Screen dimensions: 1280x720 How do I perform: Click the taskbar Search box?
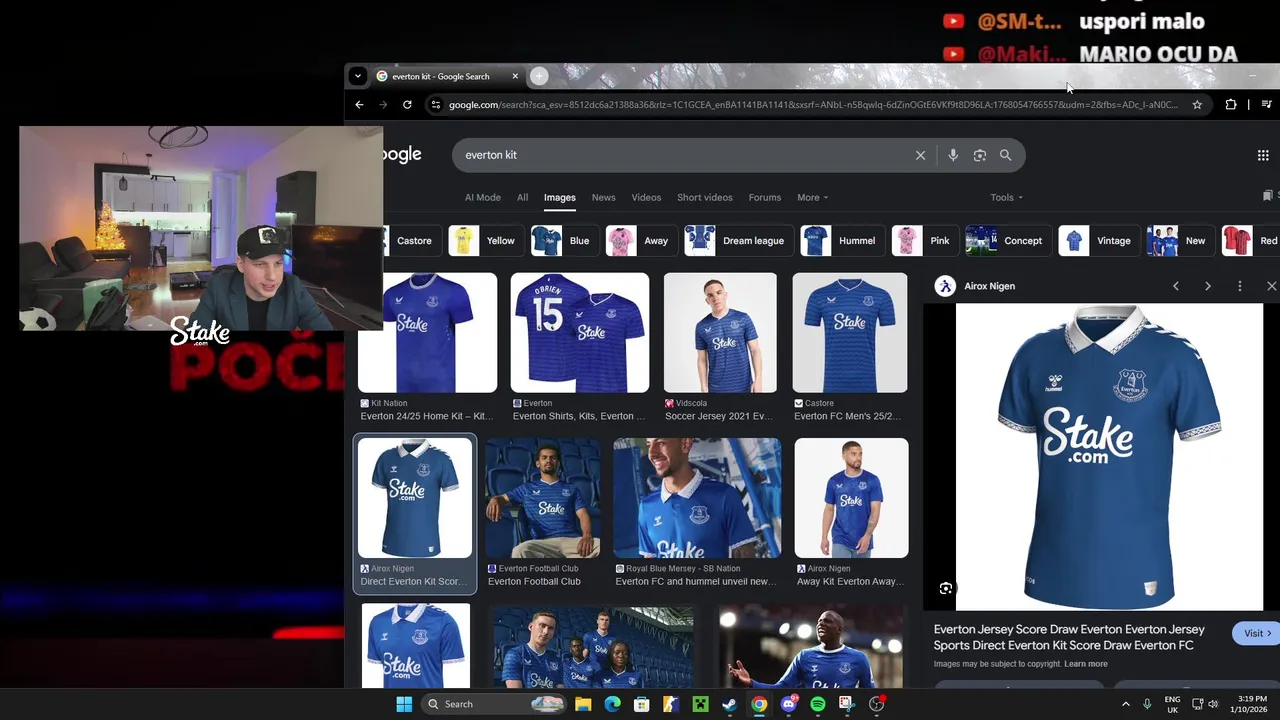click(496, 704)
